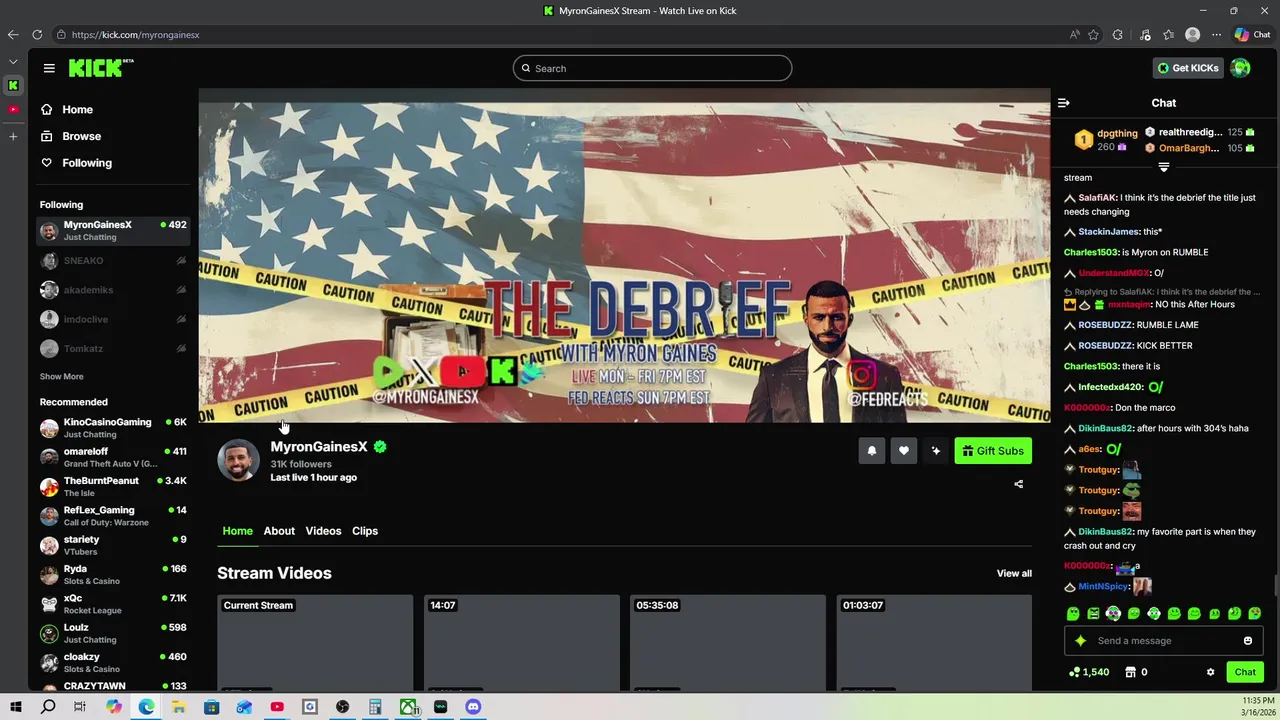
Task: Switch to the About tab
Action: pos(279,531)
